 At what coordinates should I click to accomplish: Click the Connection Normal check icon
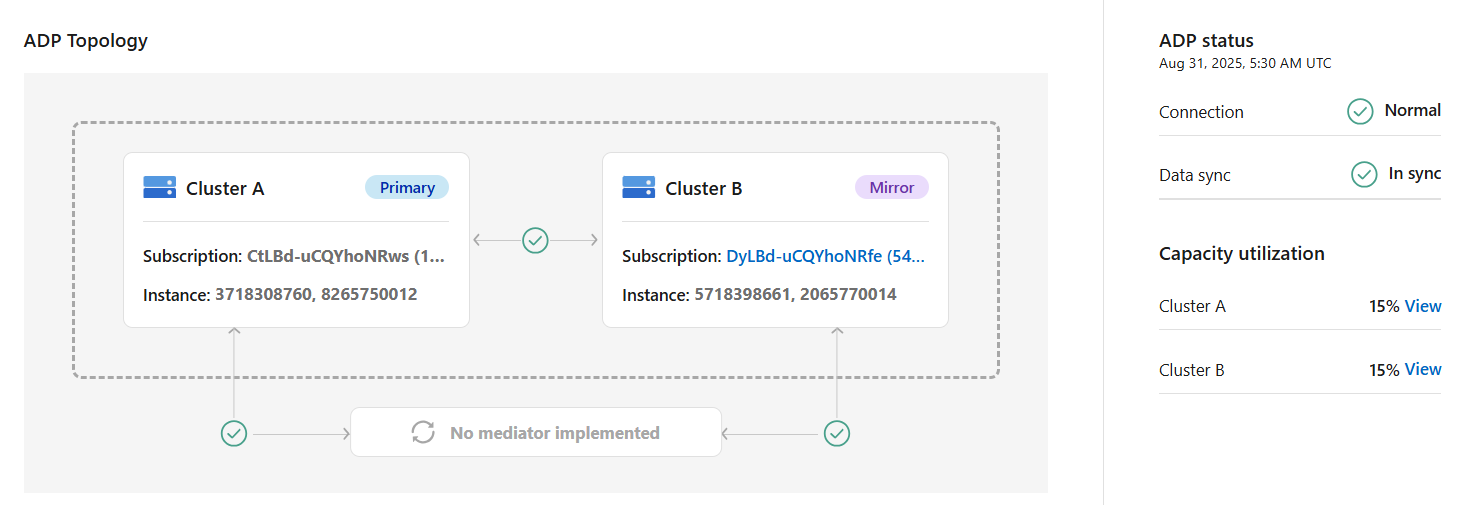(1360, 111)
